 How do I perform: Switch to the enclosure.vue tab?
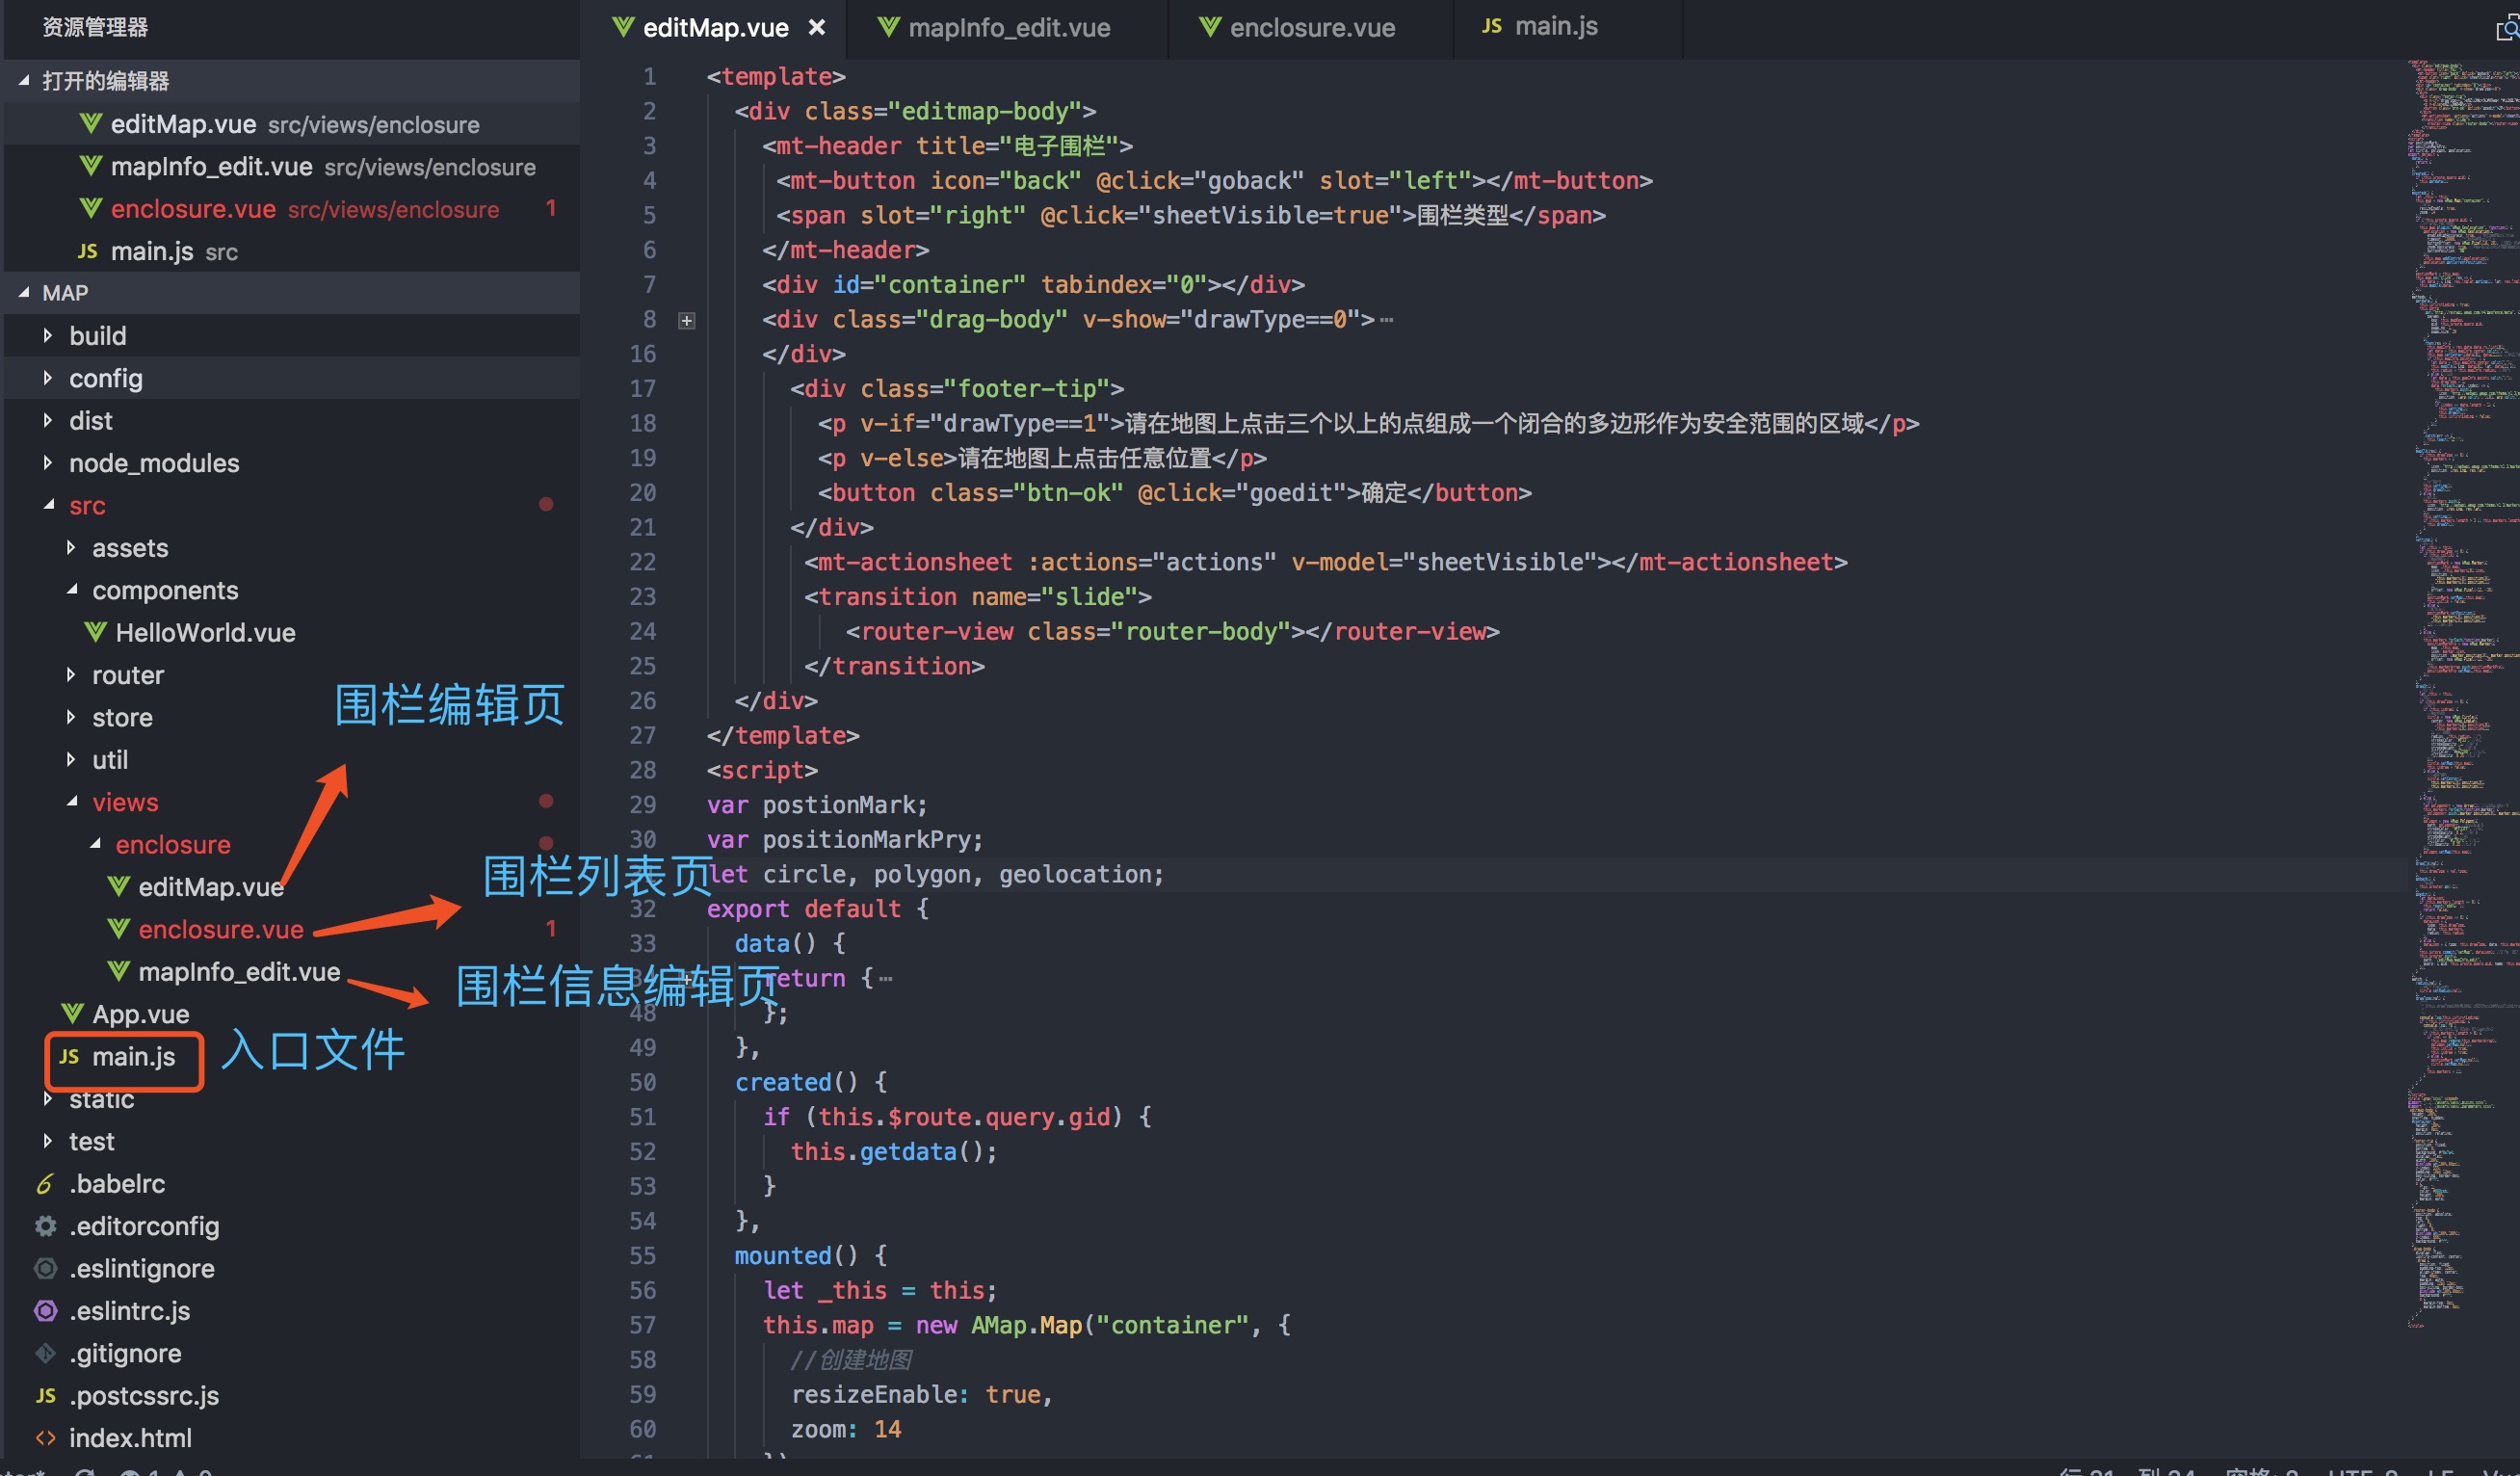pyautogui.click(x=1310, y=28)
